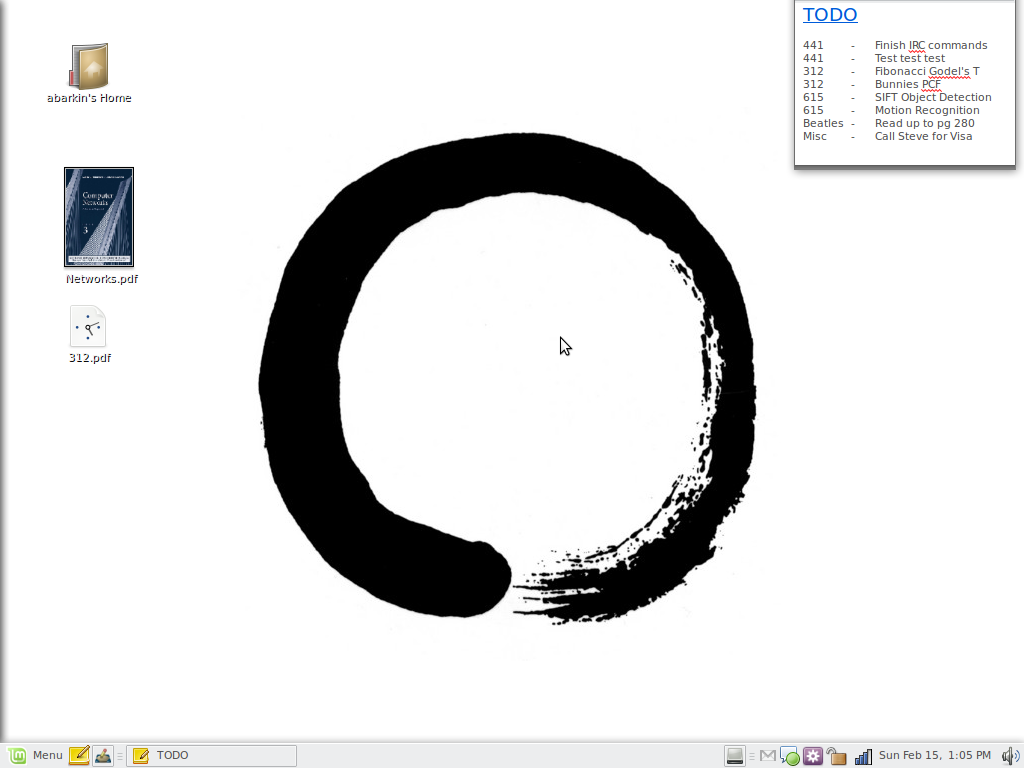
Task: Click the 'Beatles' label in note
Action: (823, 123)
